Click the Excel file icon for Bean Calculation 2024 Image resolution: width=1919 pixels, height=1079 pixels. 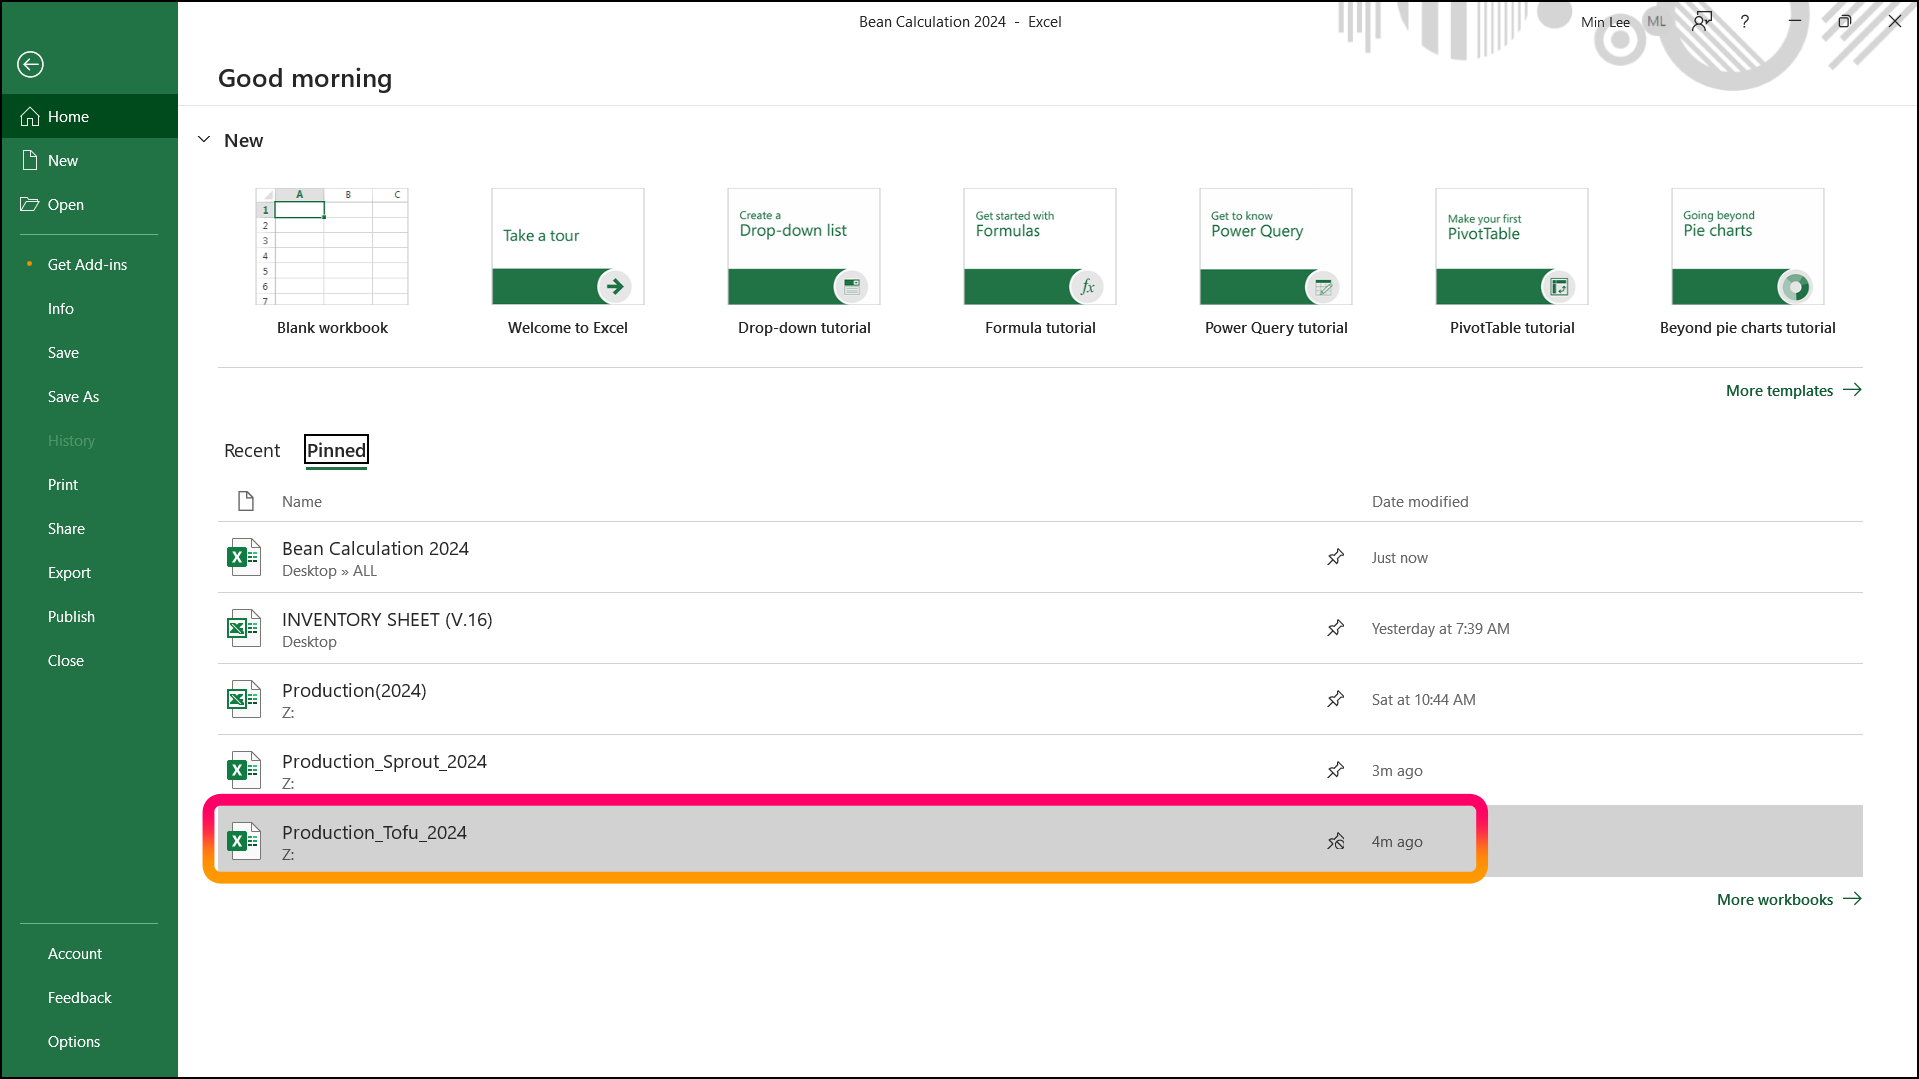coord(244,557)
